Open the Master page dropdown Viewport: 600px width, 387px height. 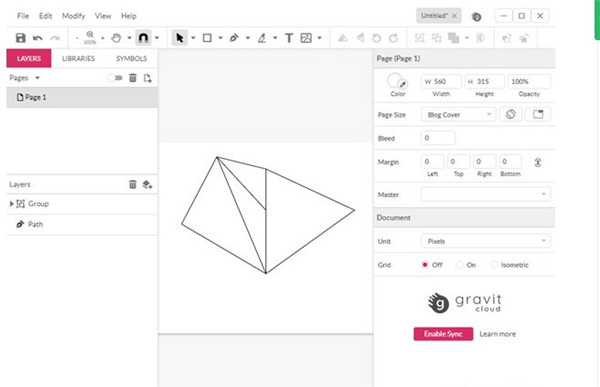tap(486, 194)
